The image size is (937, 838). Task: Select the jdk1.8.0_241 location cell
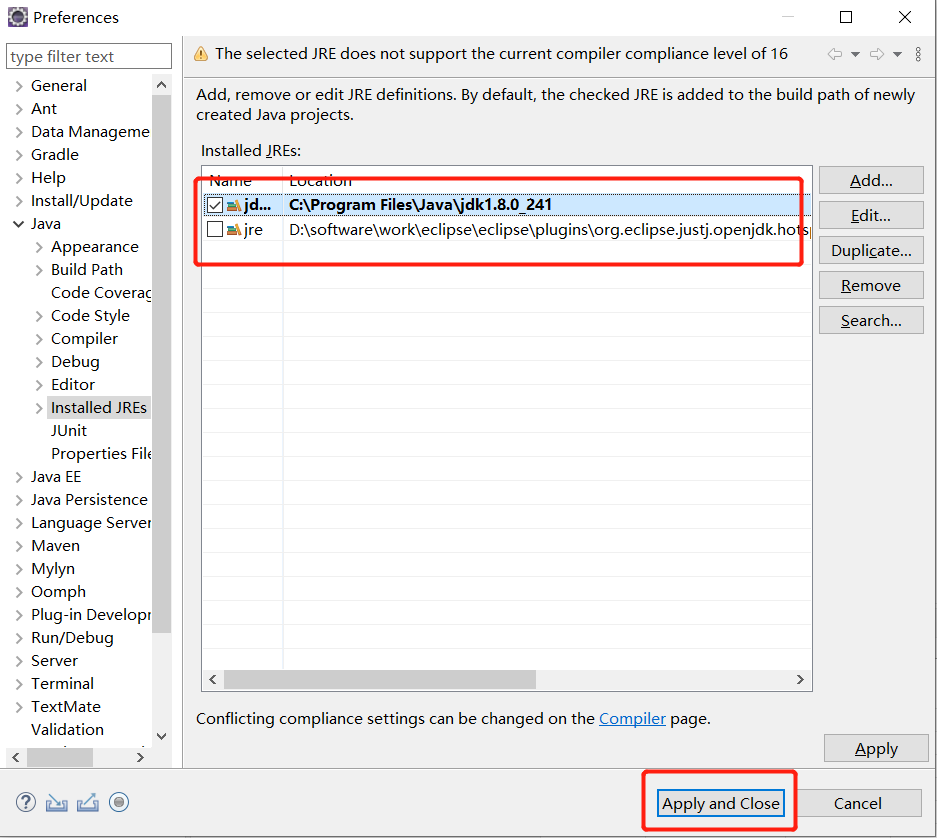[420, 205]
